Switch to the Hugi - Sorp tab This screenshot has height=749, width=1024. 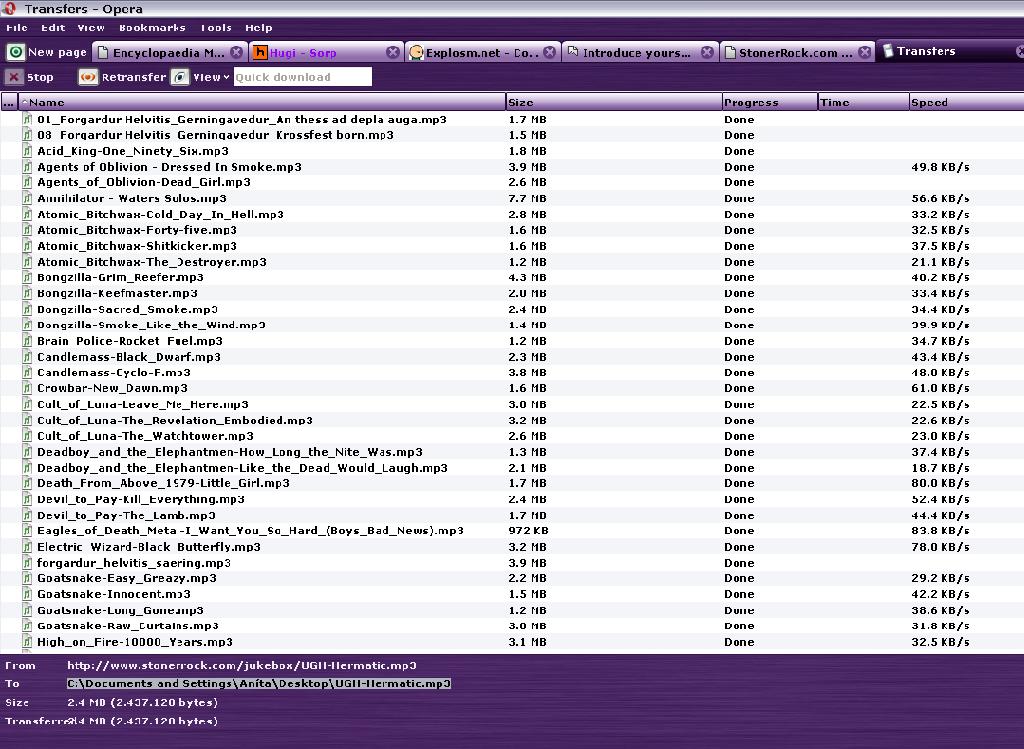(x=325, y=53)
